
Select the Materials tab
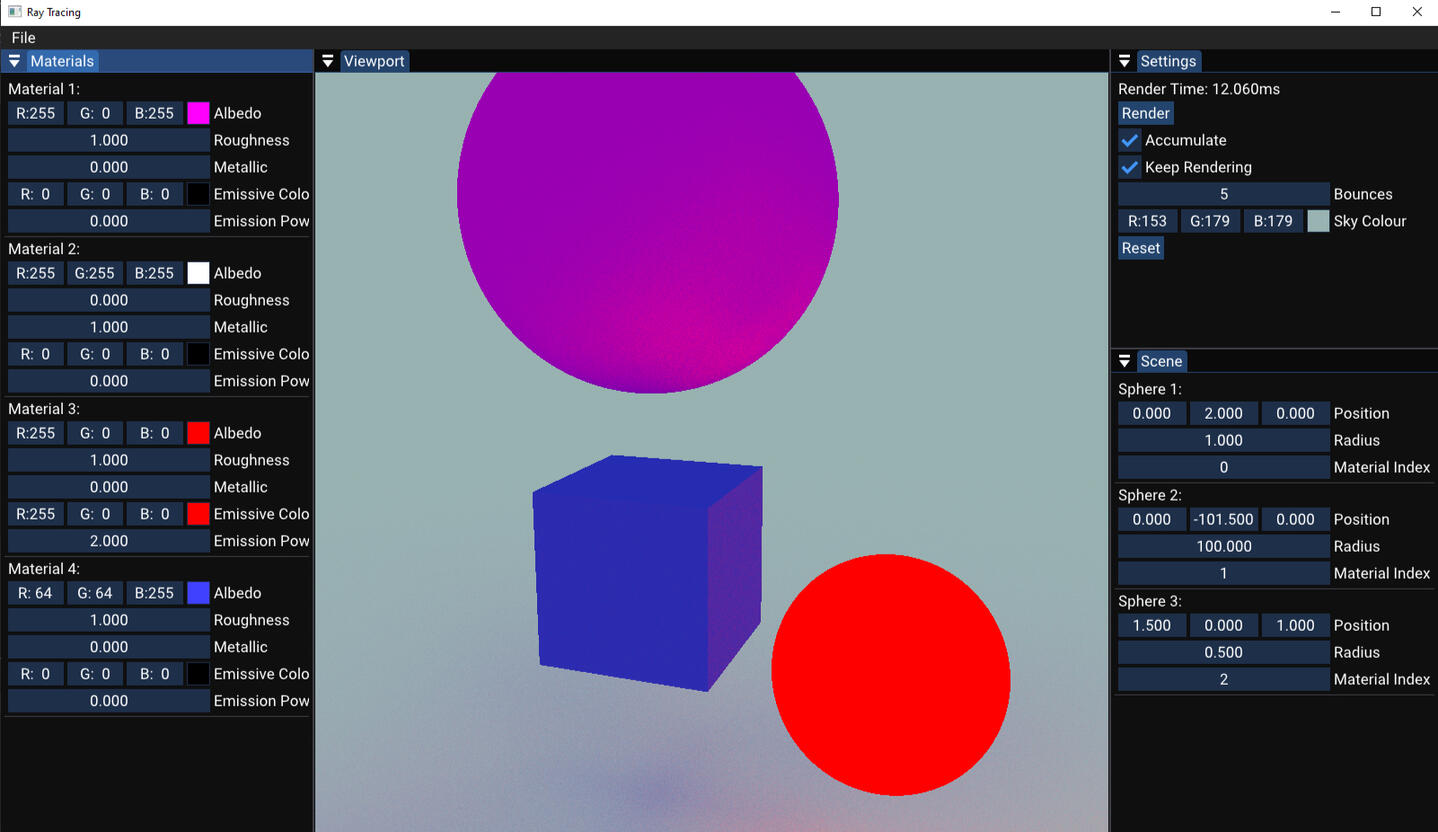pos(62,61)
